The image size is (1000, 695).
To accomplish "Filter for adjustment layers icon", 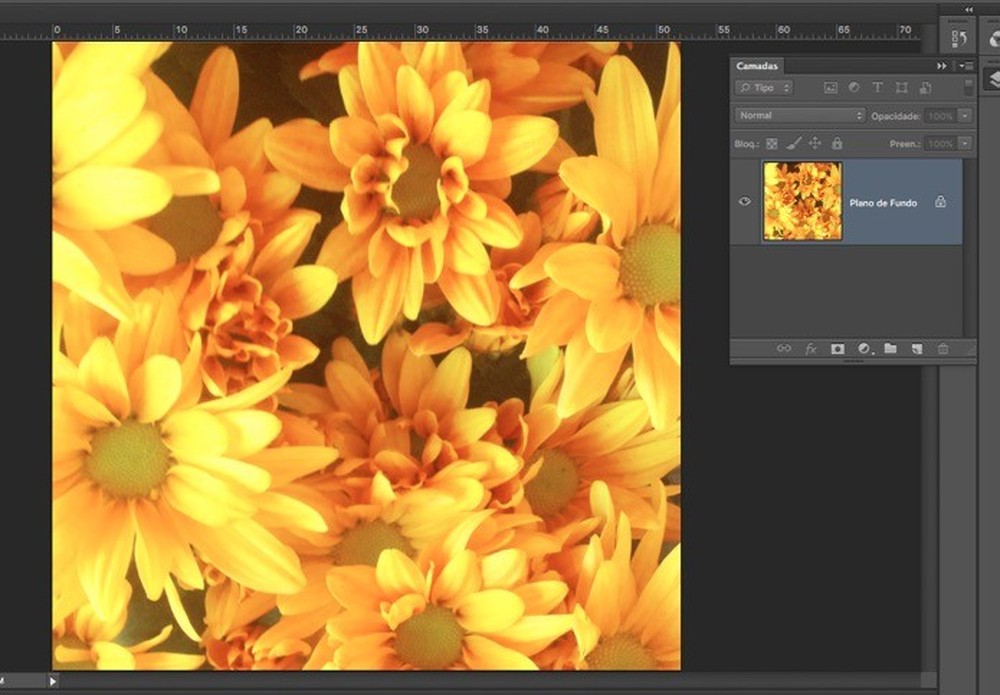I will (x=854, y=88).
